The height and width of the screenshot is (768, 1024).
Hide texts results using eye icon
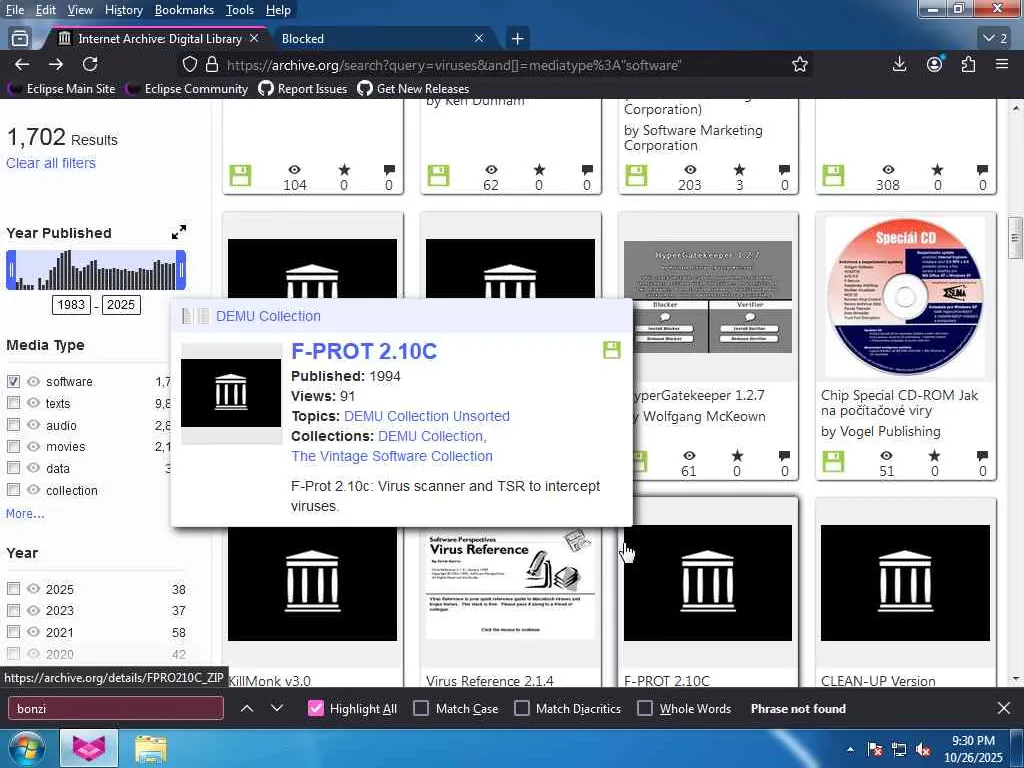pos(33,403)
